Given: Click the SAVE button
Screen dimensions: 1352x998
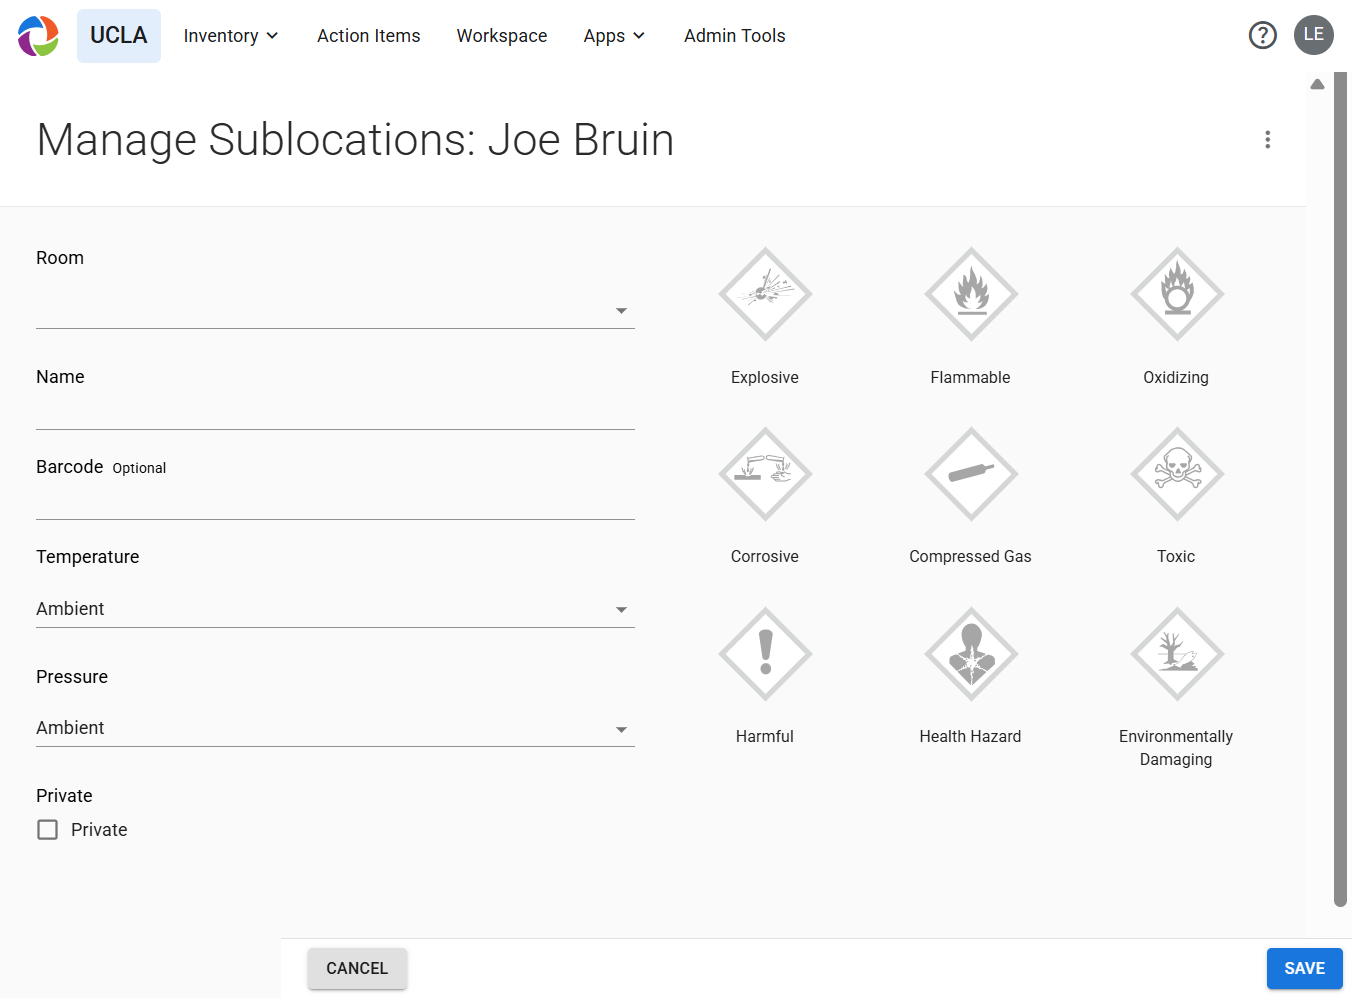Looking at the screenshot, I should tap(1305, 968).
